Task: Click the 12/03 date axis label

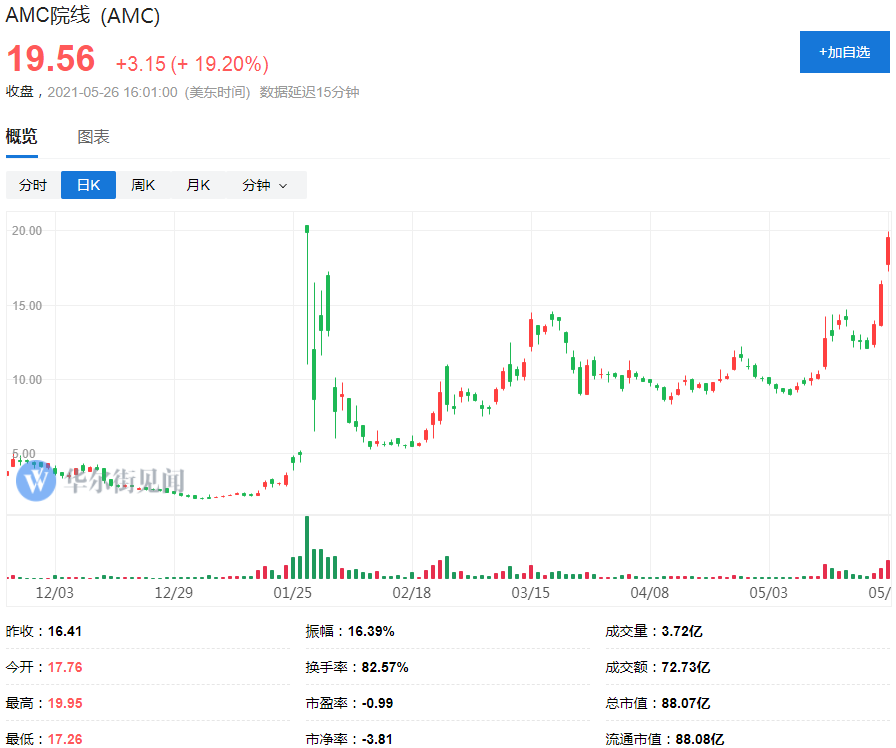Action: pyautogui.click(x=55, y=593)
